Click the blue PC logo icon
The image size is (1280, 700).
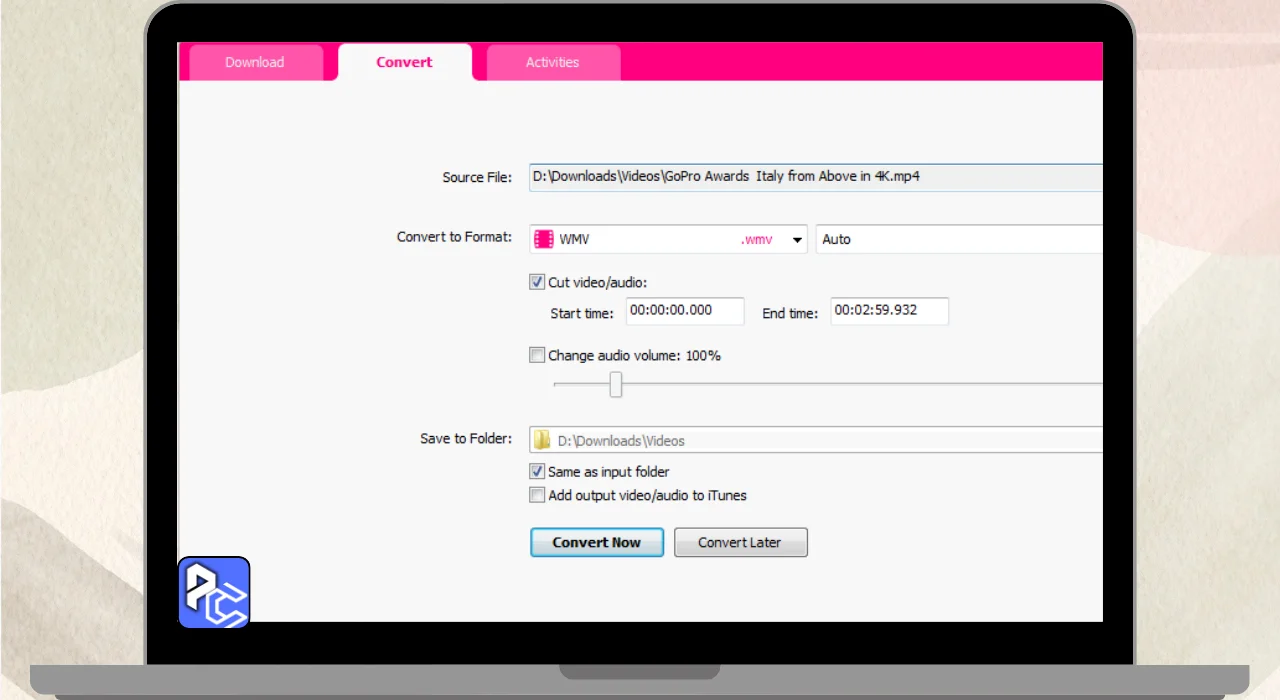tap(214, 592)
